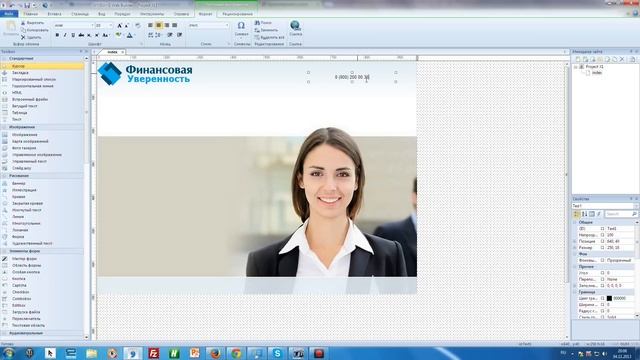
Task: Toggle underline formatting in the ribbon
Action: (x=73, y=36)
